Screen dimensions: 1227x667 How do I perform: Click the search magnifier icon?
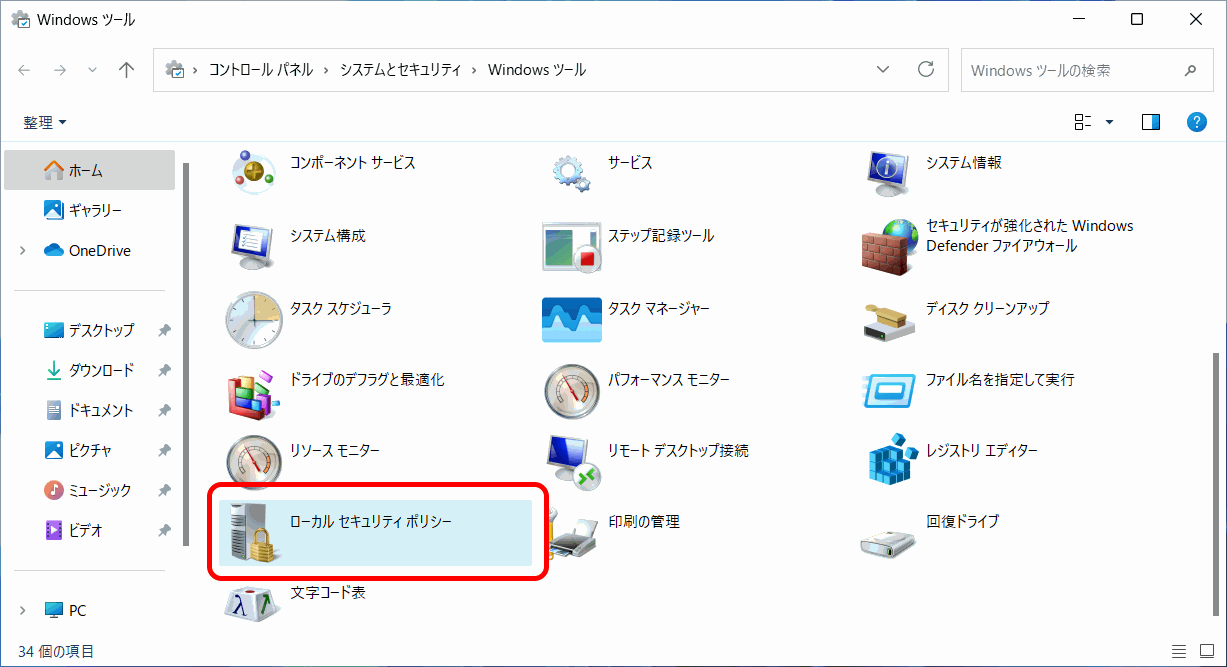1190,71
